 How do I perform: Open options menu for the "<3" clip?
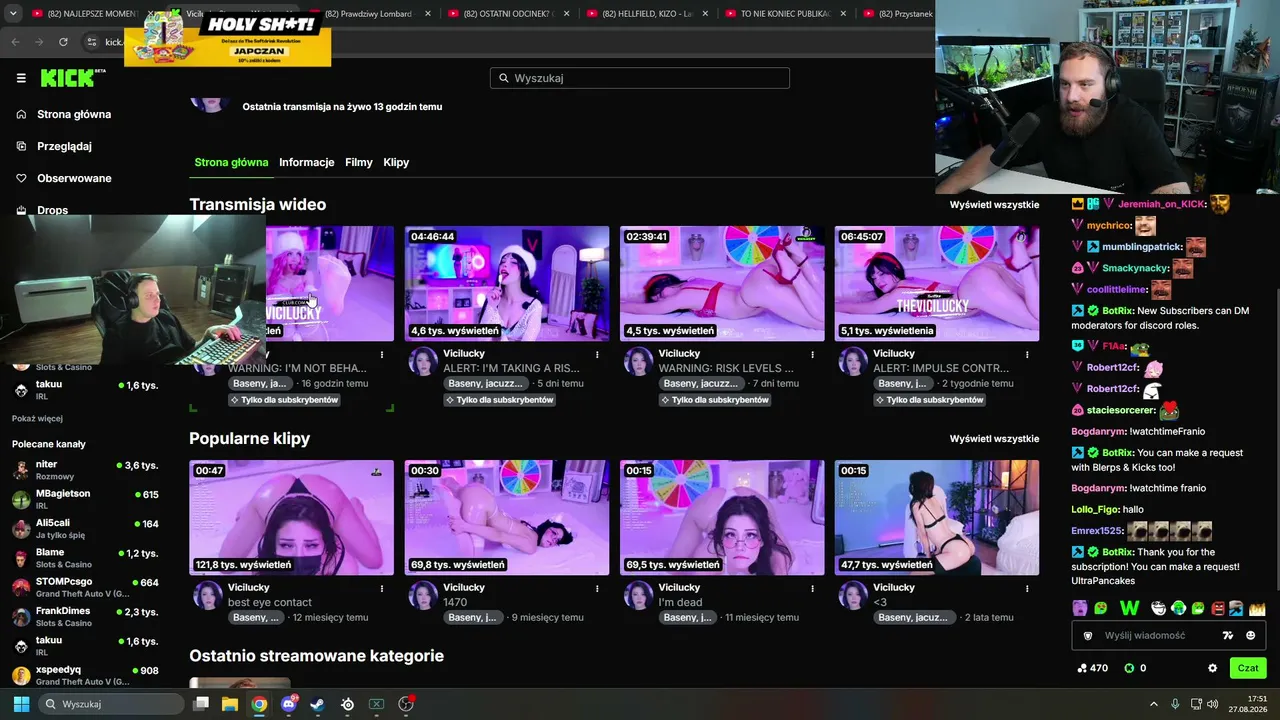point(1027,588)
